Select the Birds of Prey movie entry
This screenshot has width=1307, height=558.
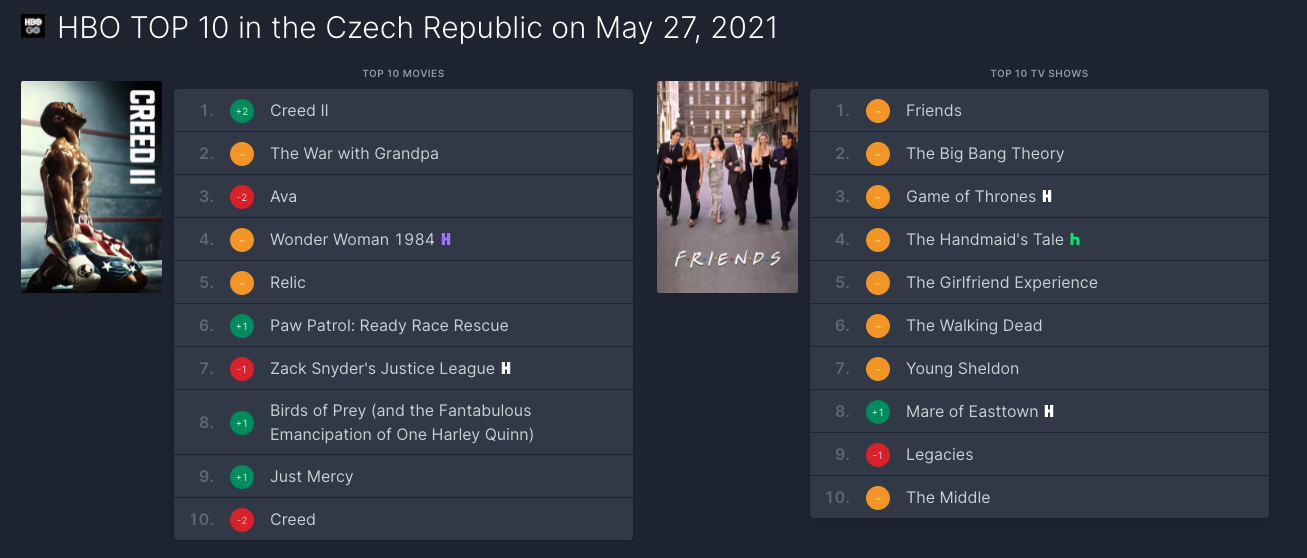401,423
